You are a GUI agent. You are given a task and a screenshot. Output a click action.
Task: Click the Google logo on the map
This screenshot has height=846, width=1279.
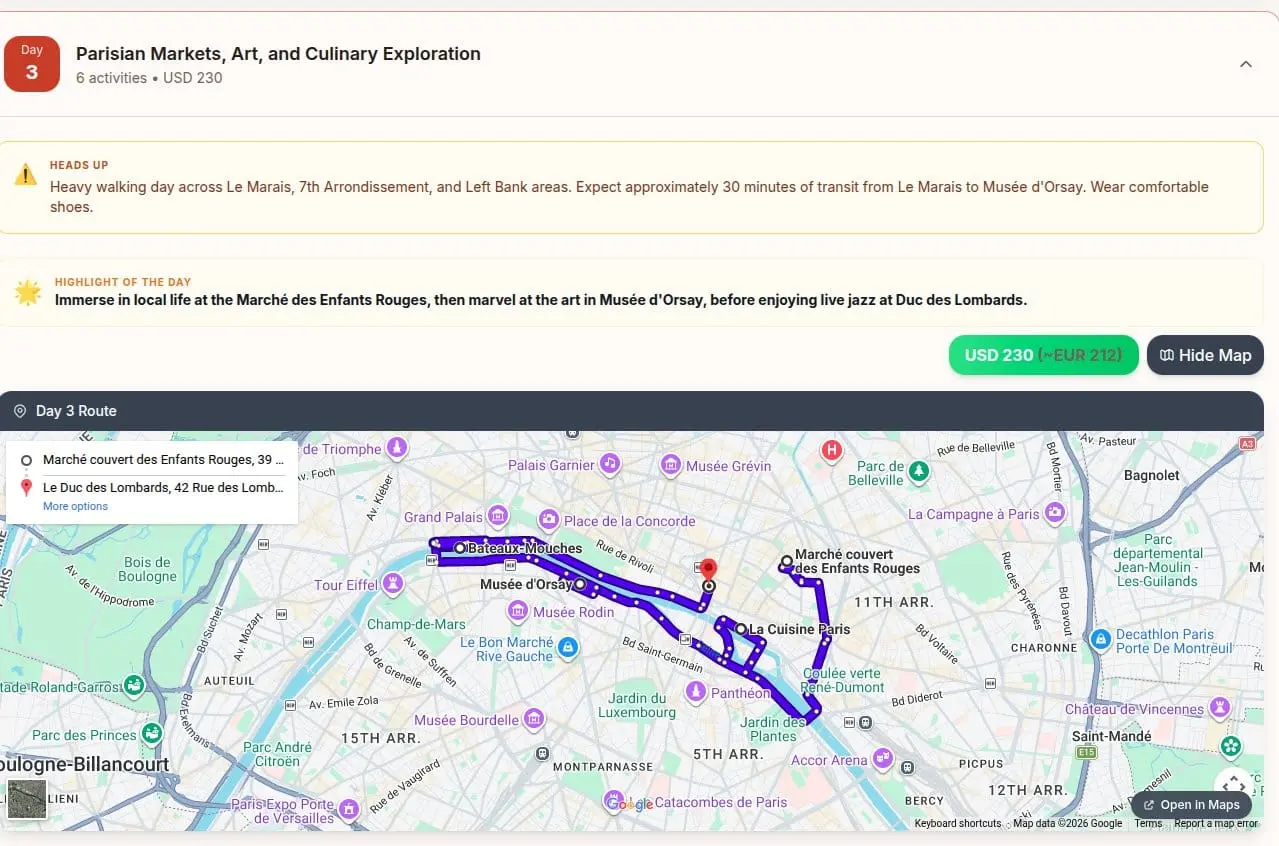pyautogui.click(x=629, y=804)
